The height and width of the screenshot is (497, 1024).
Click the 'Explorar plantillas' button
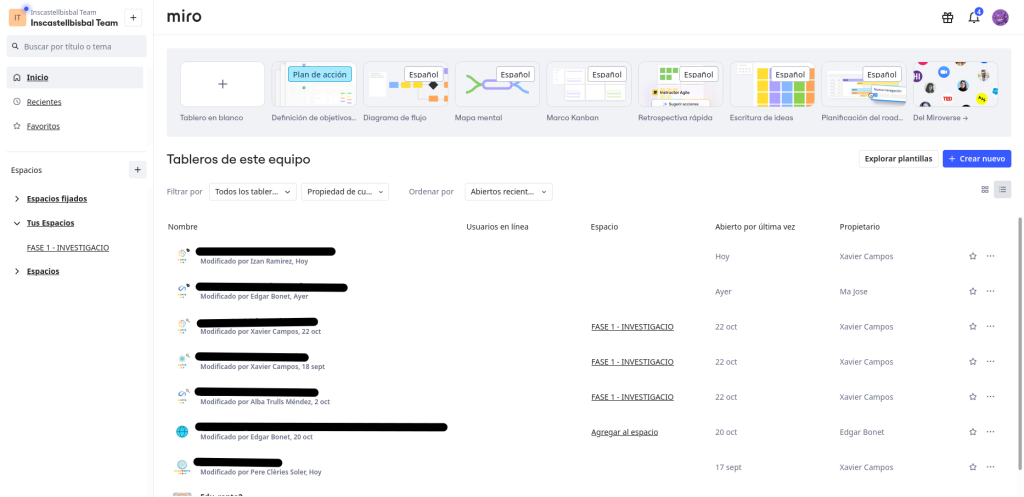click(898, 158)
